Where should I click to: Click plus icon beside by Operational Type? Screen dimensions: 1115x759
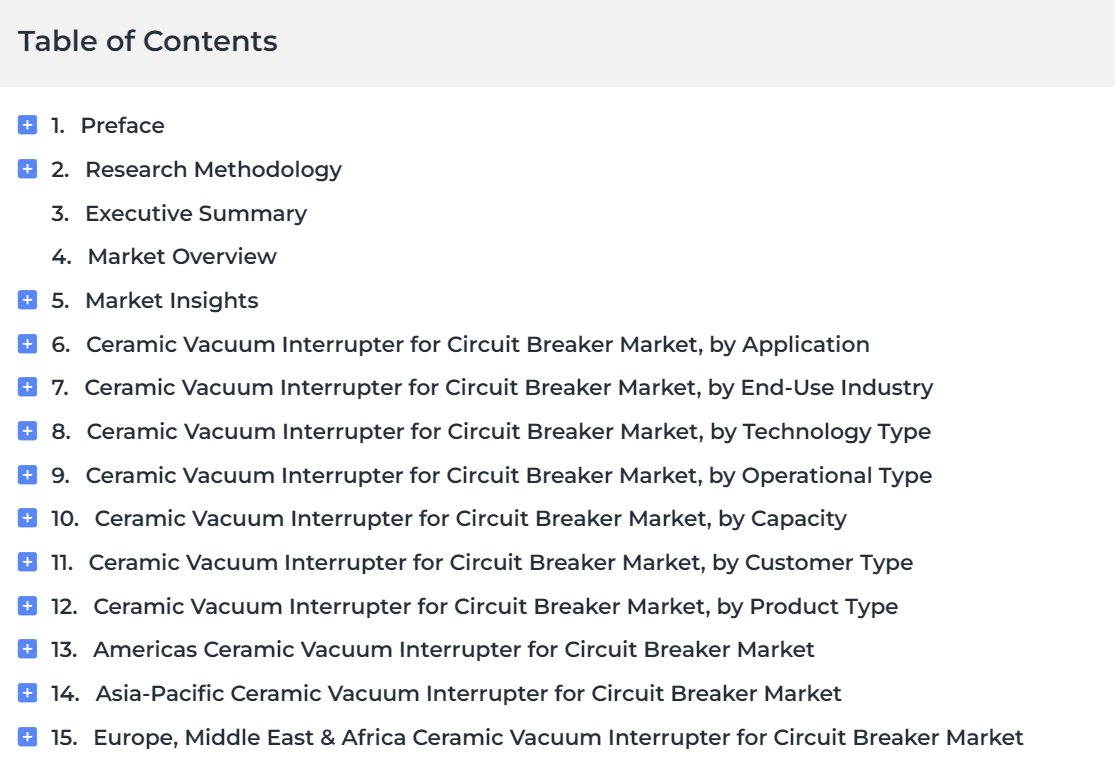point(27,475)
